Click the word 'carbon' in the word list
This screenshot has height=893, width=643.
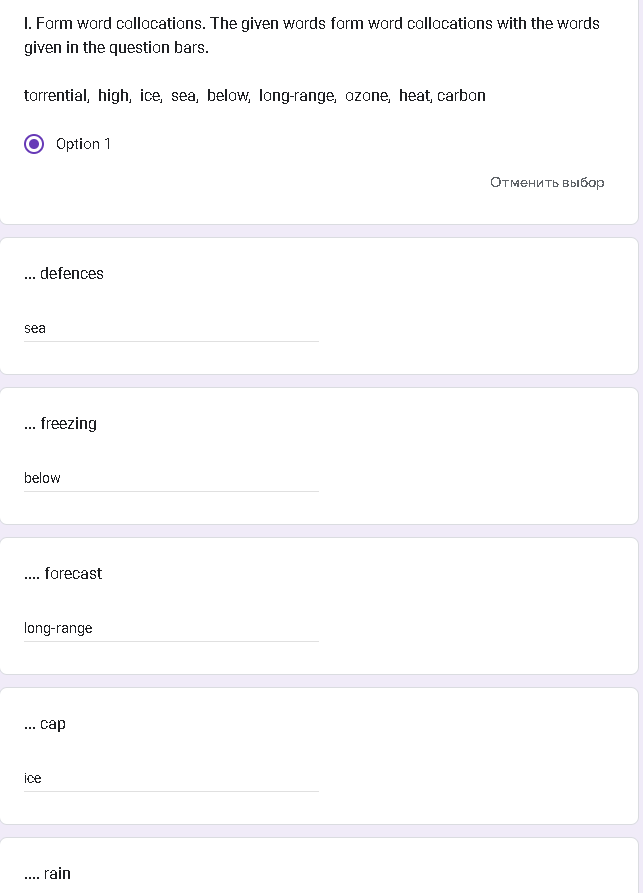pos(461,96)
